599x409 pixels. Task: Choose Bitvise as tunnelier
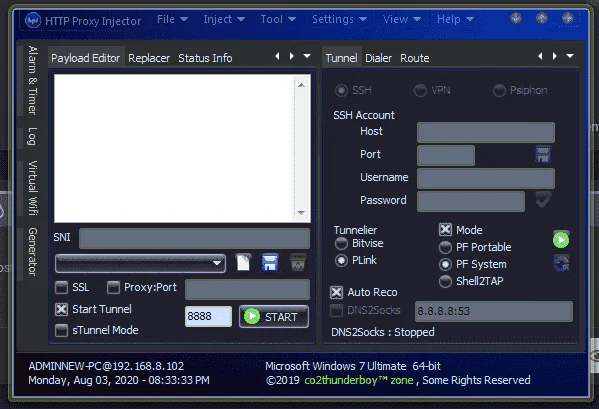click(x=359, y=243)
